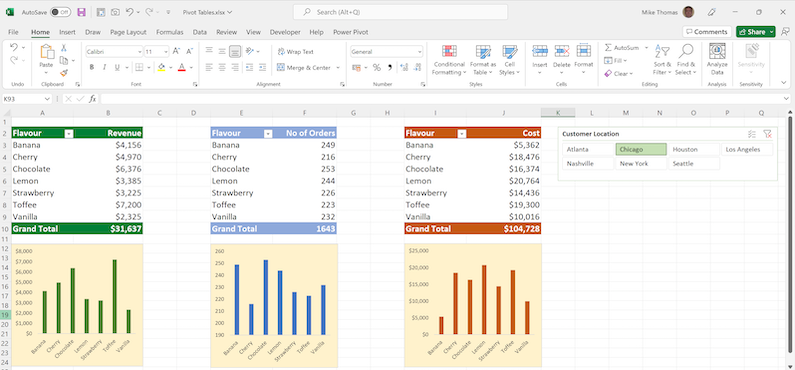Select Seattle in the slicer
Image resolution: width=795 pixels, height=370 pixels.
694,164
